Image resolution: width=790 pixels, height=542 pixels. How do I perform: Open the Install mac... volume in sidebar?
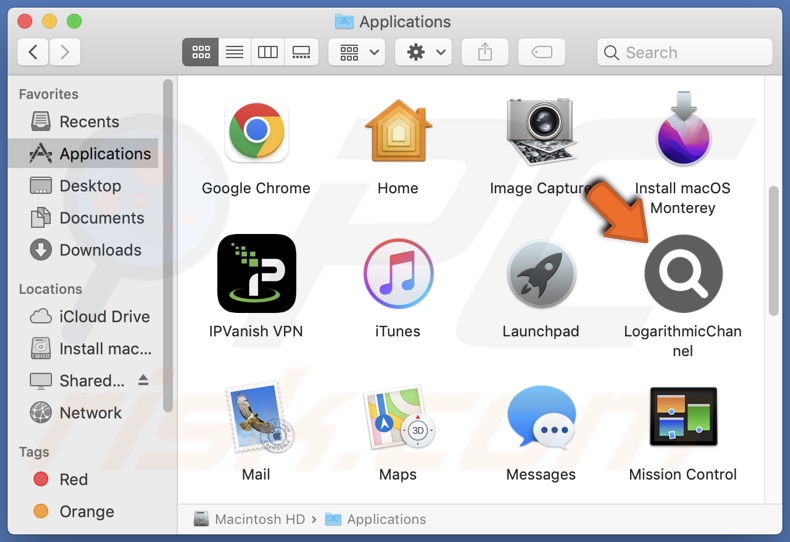(x=83, y=349)
